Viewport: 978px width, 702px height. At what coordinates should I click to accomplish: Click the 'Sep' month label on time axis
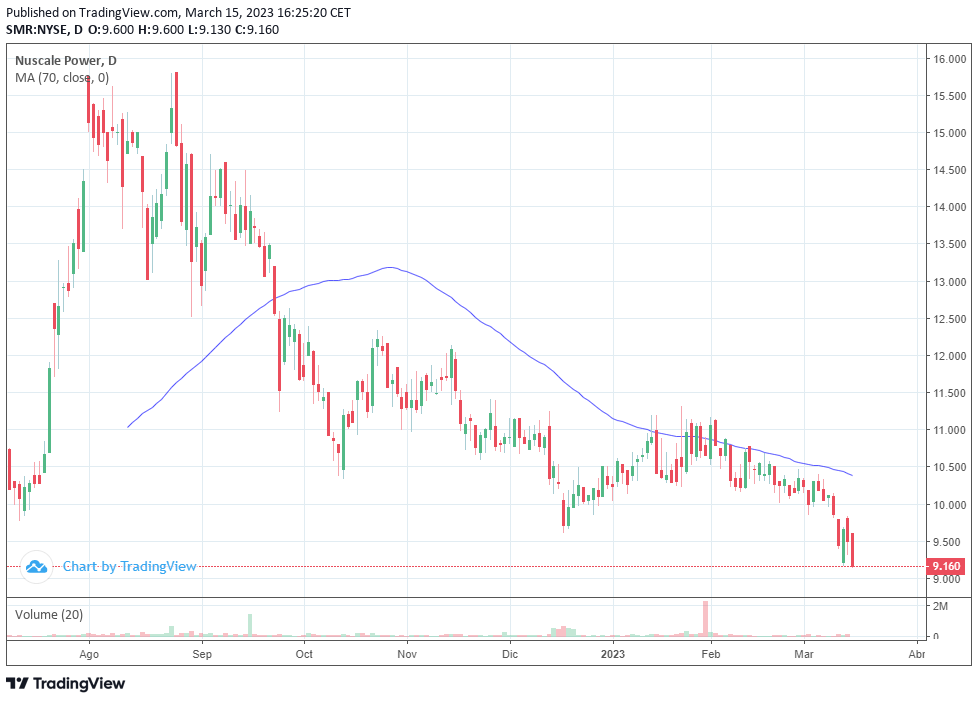[x=202, y=654]
